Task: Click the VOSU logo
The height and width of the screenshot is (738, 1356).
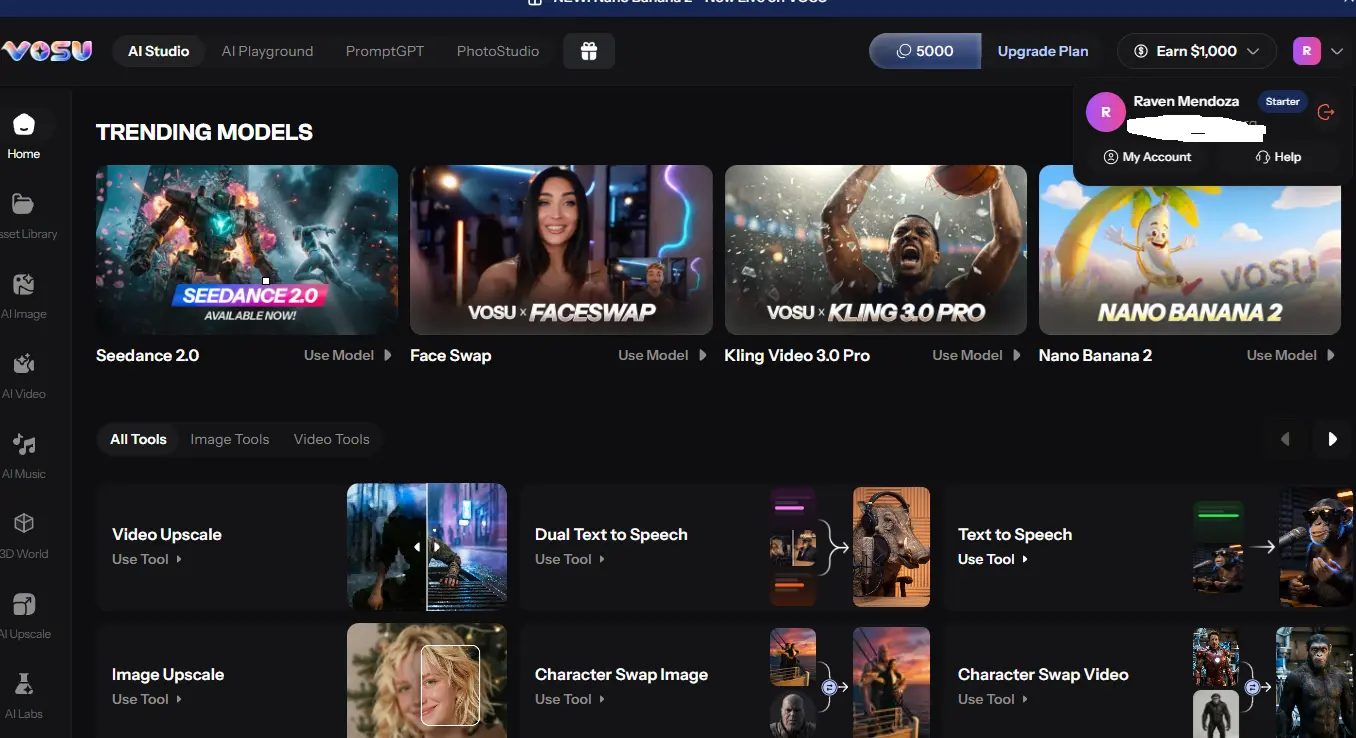Action: 46,51
